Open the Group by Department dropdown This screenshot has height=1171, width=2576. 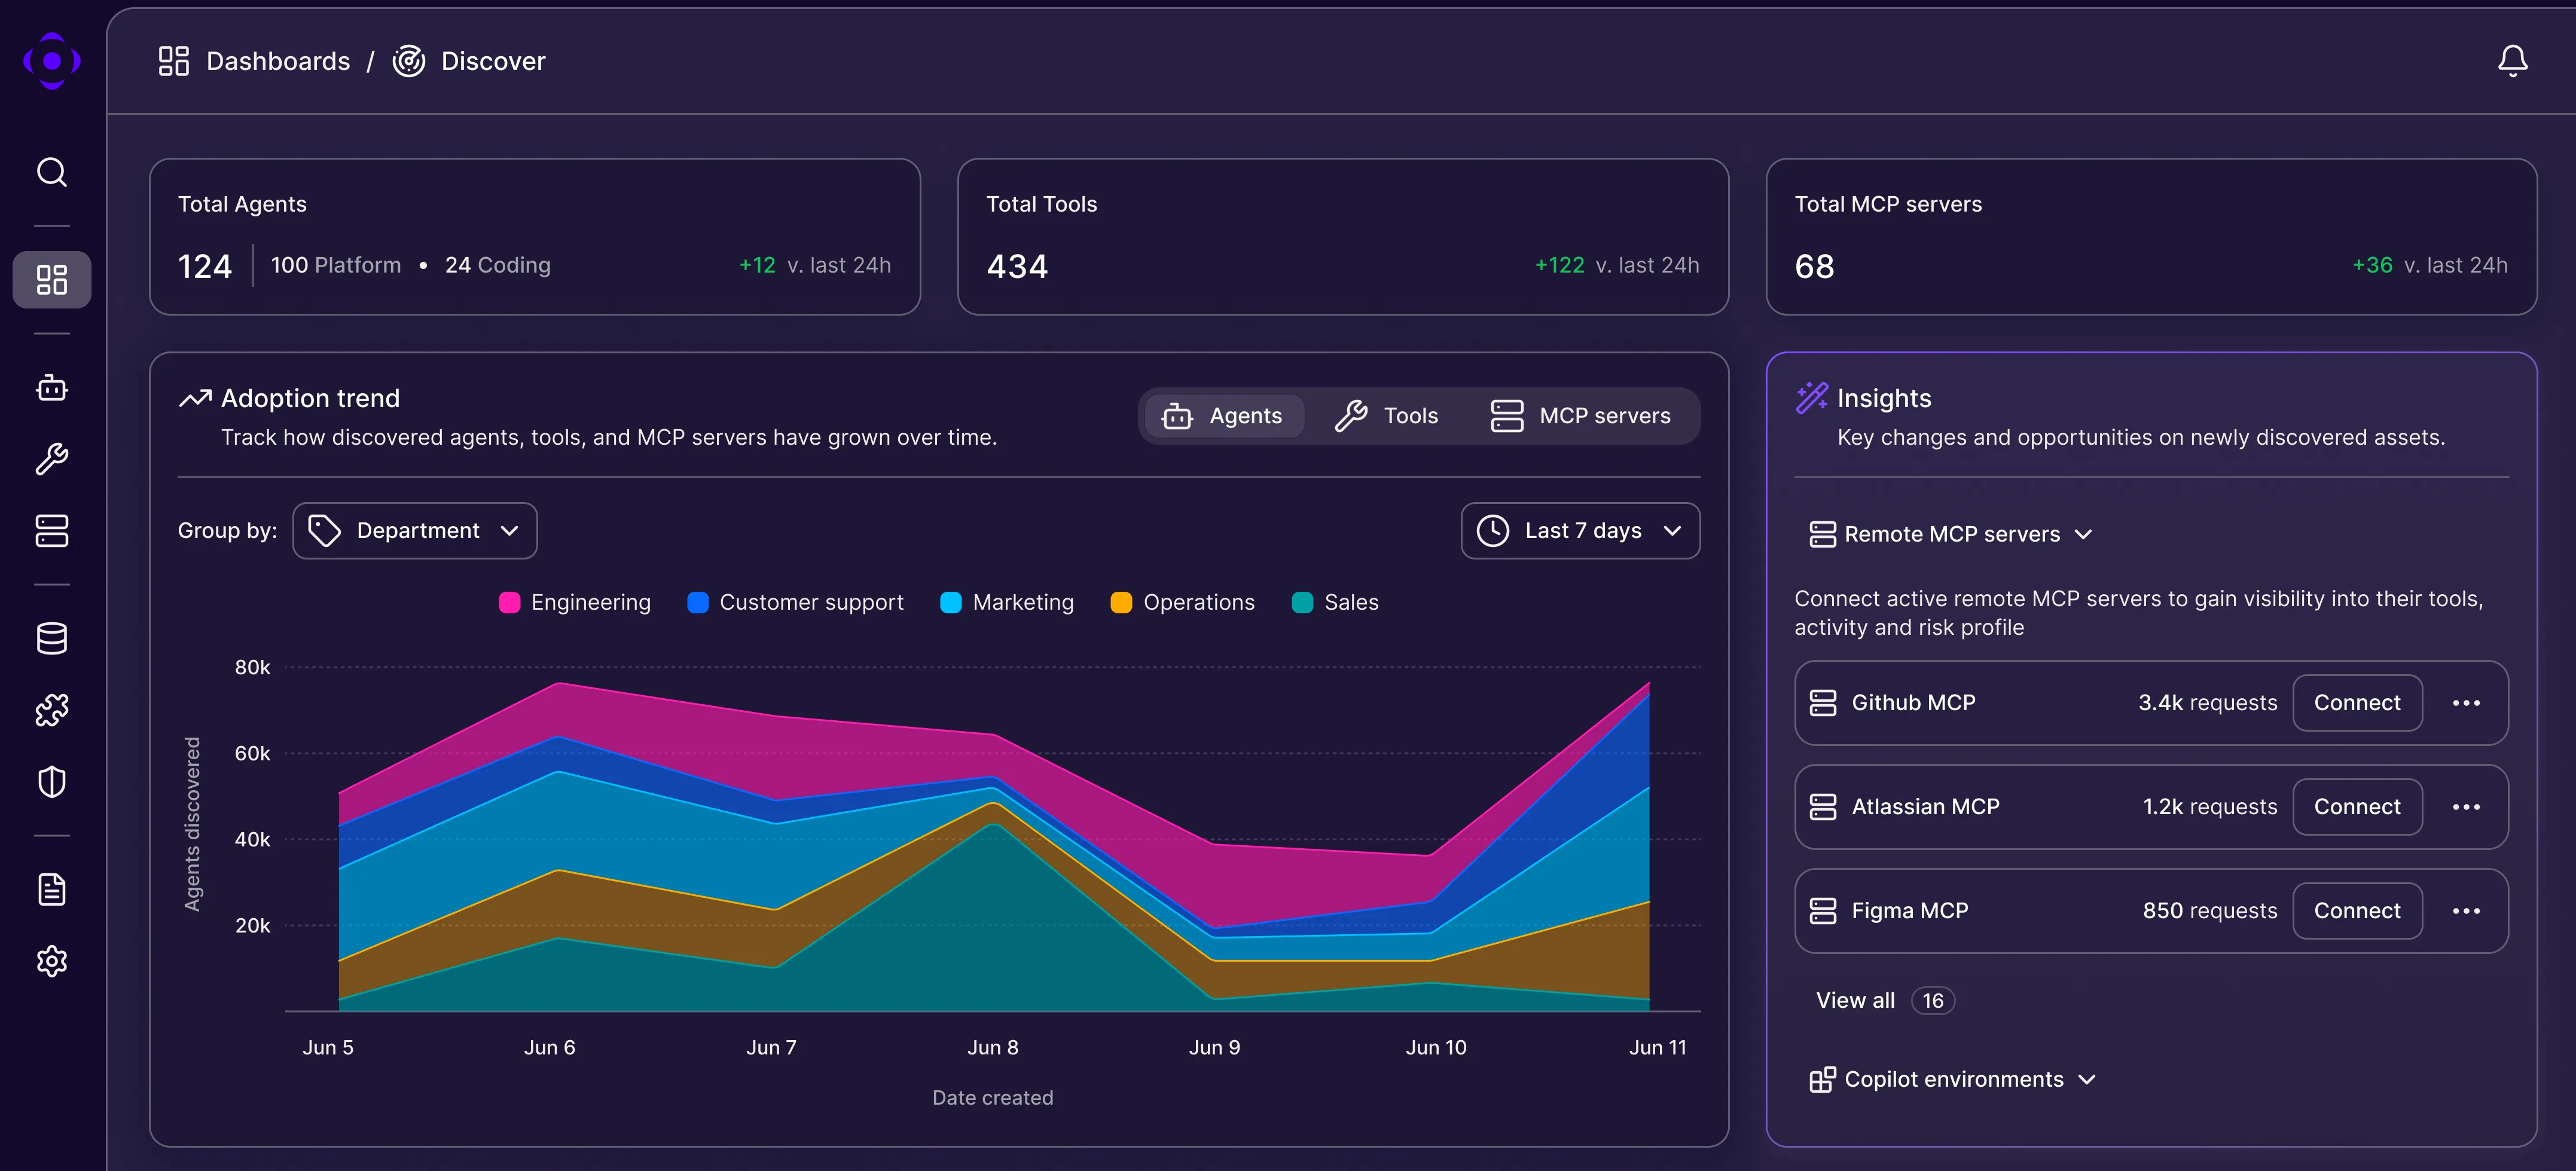pyautogui.click(x=415, y=531)
